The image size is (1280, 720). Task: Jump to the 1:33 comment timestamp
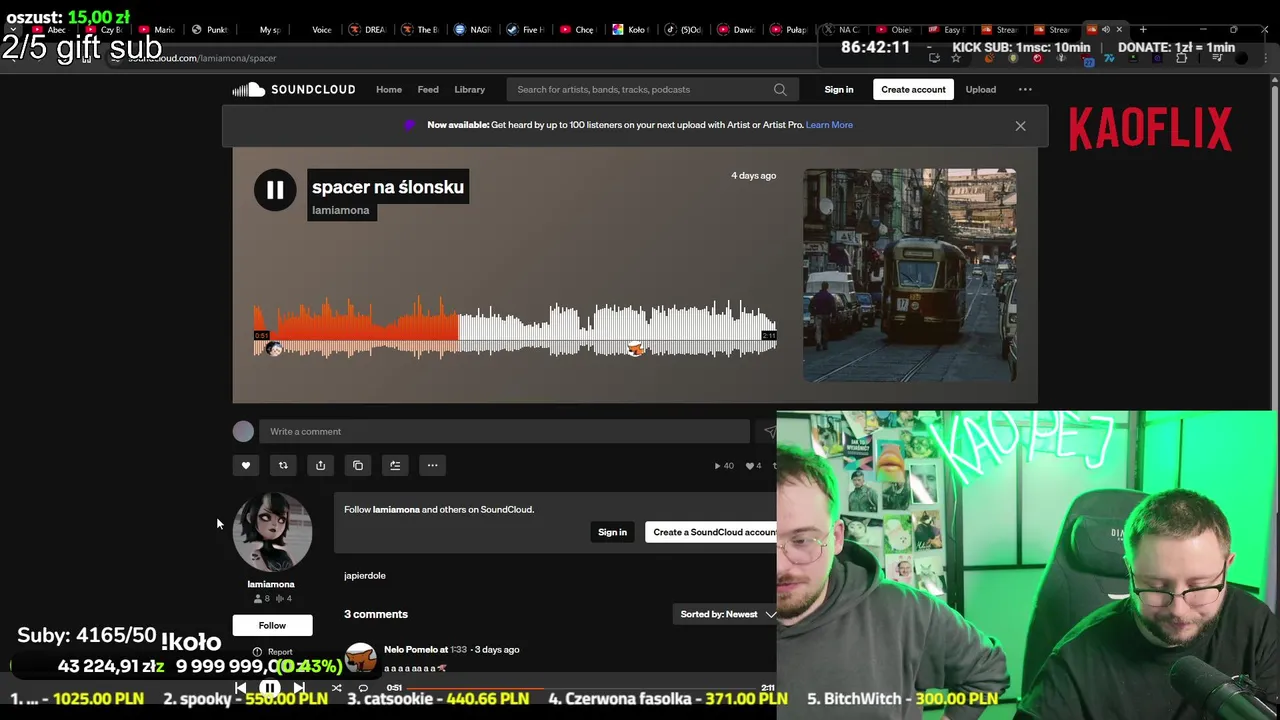point(458,650)
